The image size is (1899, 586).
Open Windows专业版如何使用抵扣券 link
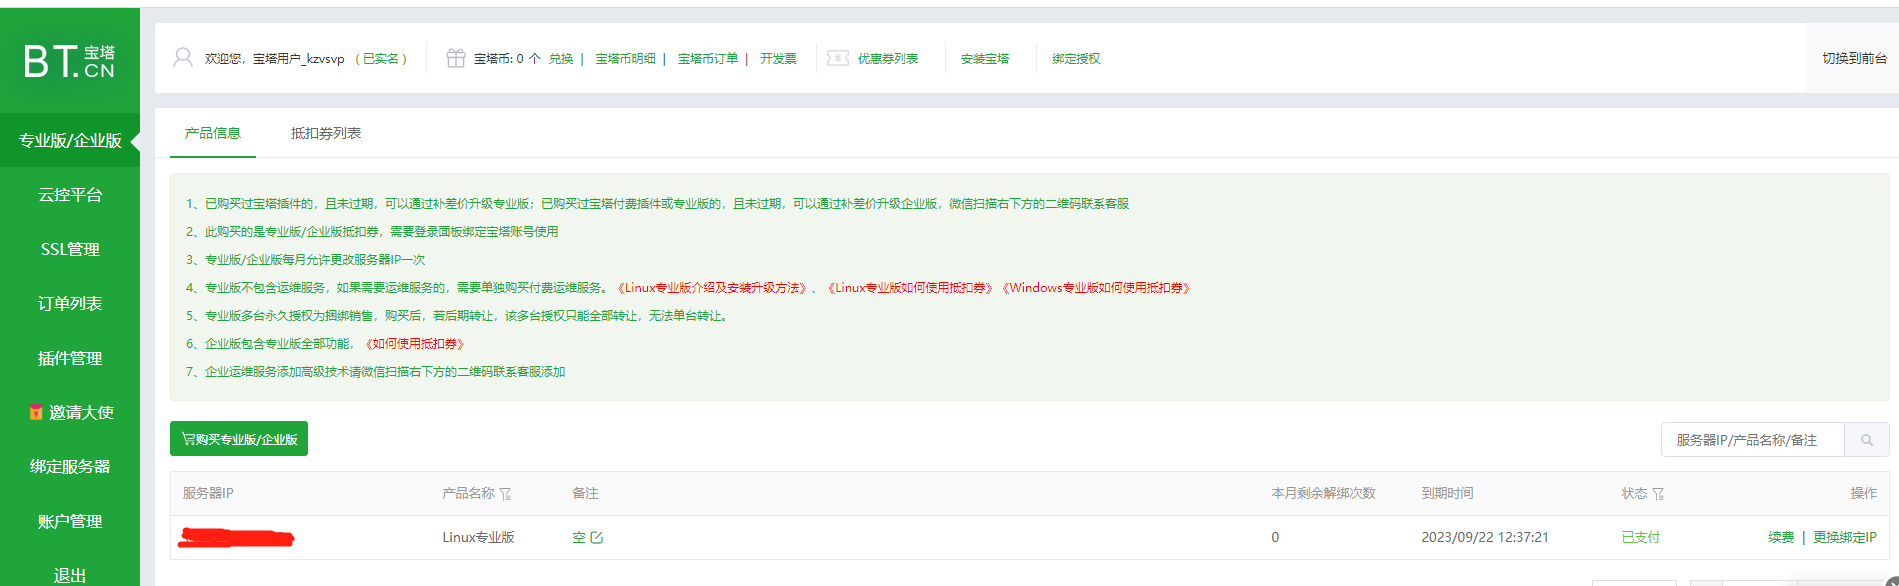tap(1096, 288)
